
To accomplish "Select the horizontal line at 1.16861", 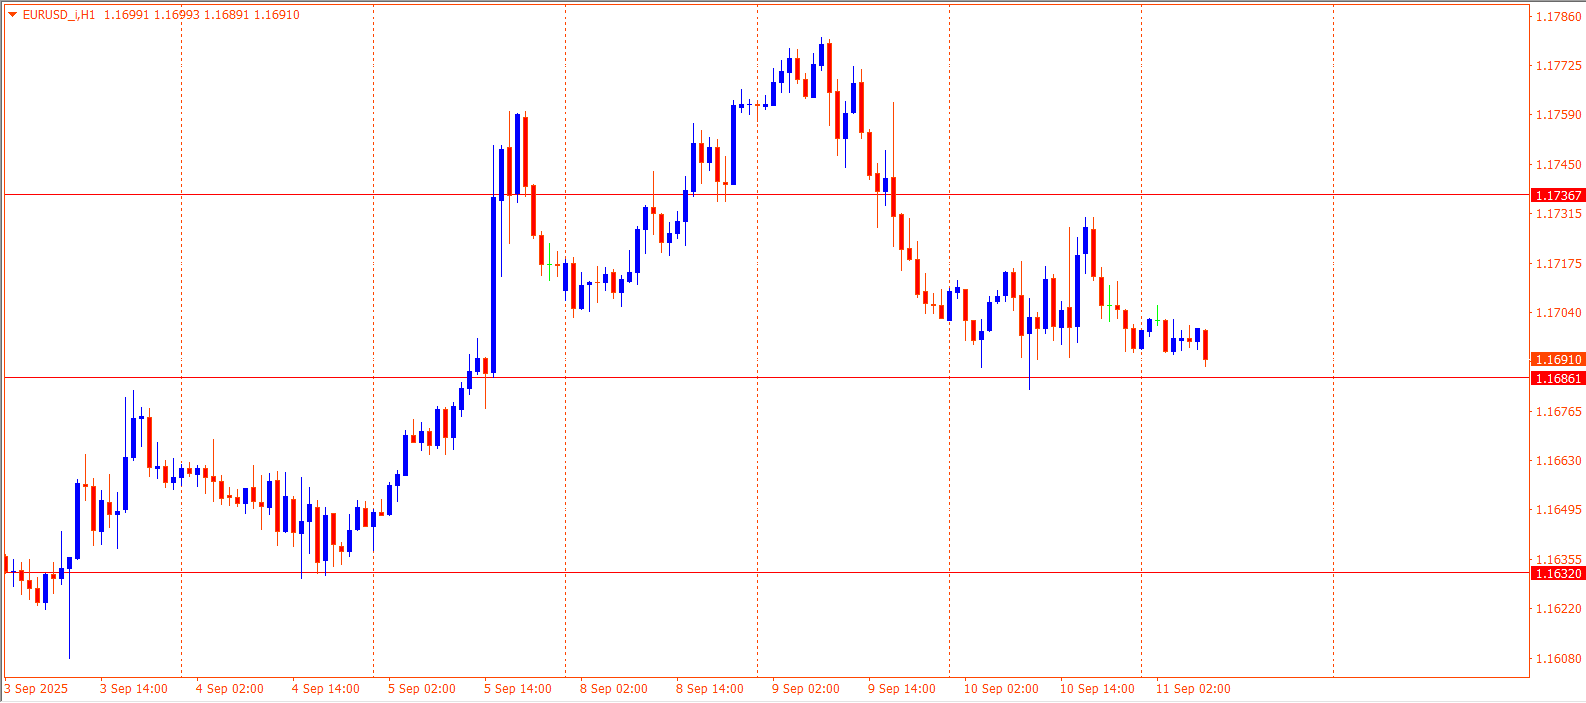I will click(700, 378).
